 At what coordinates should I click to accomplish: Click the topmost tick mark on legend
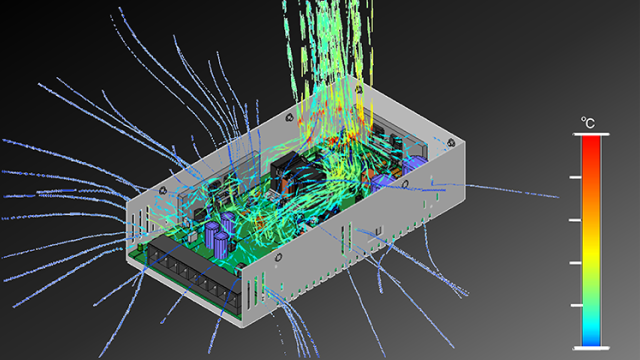tap(576, 178)
